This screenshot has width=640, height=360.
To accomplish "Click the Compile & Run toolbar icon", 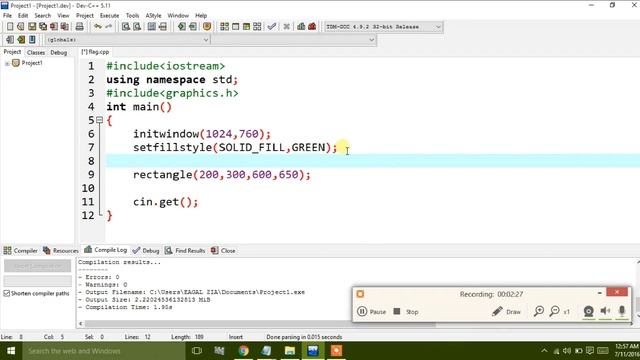I will [x=246, y=27].
